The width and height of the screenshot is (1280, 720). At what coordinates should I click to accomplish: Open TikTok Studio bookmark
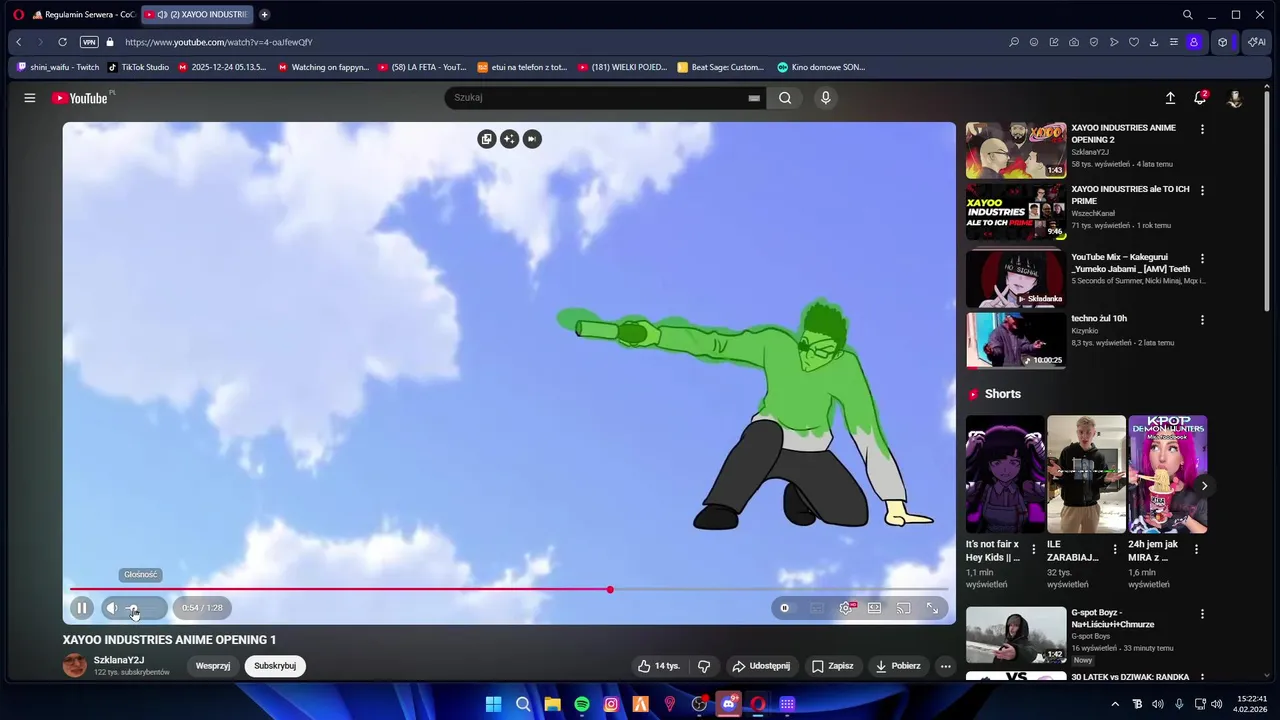138,67
